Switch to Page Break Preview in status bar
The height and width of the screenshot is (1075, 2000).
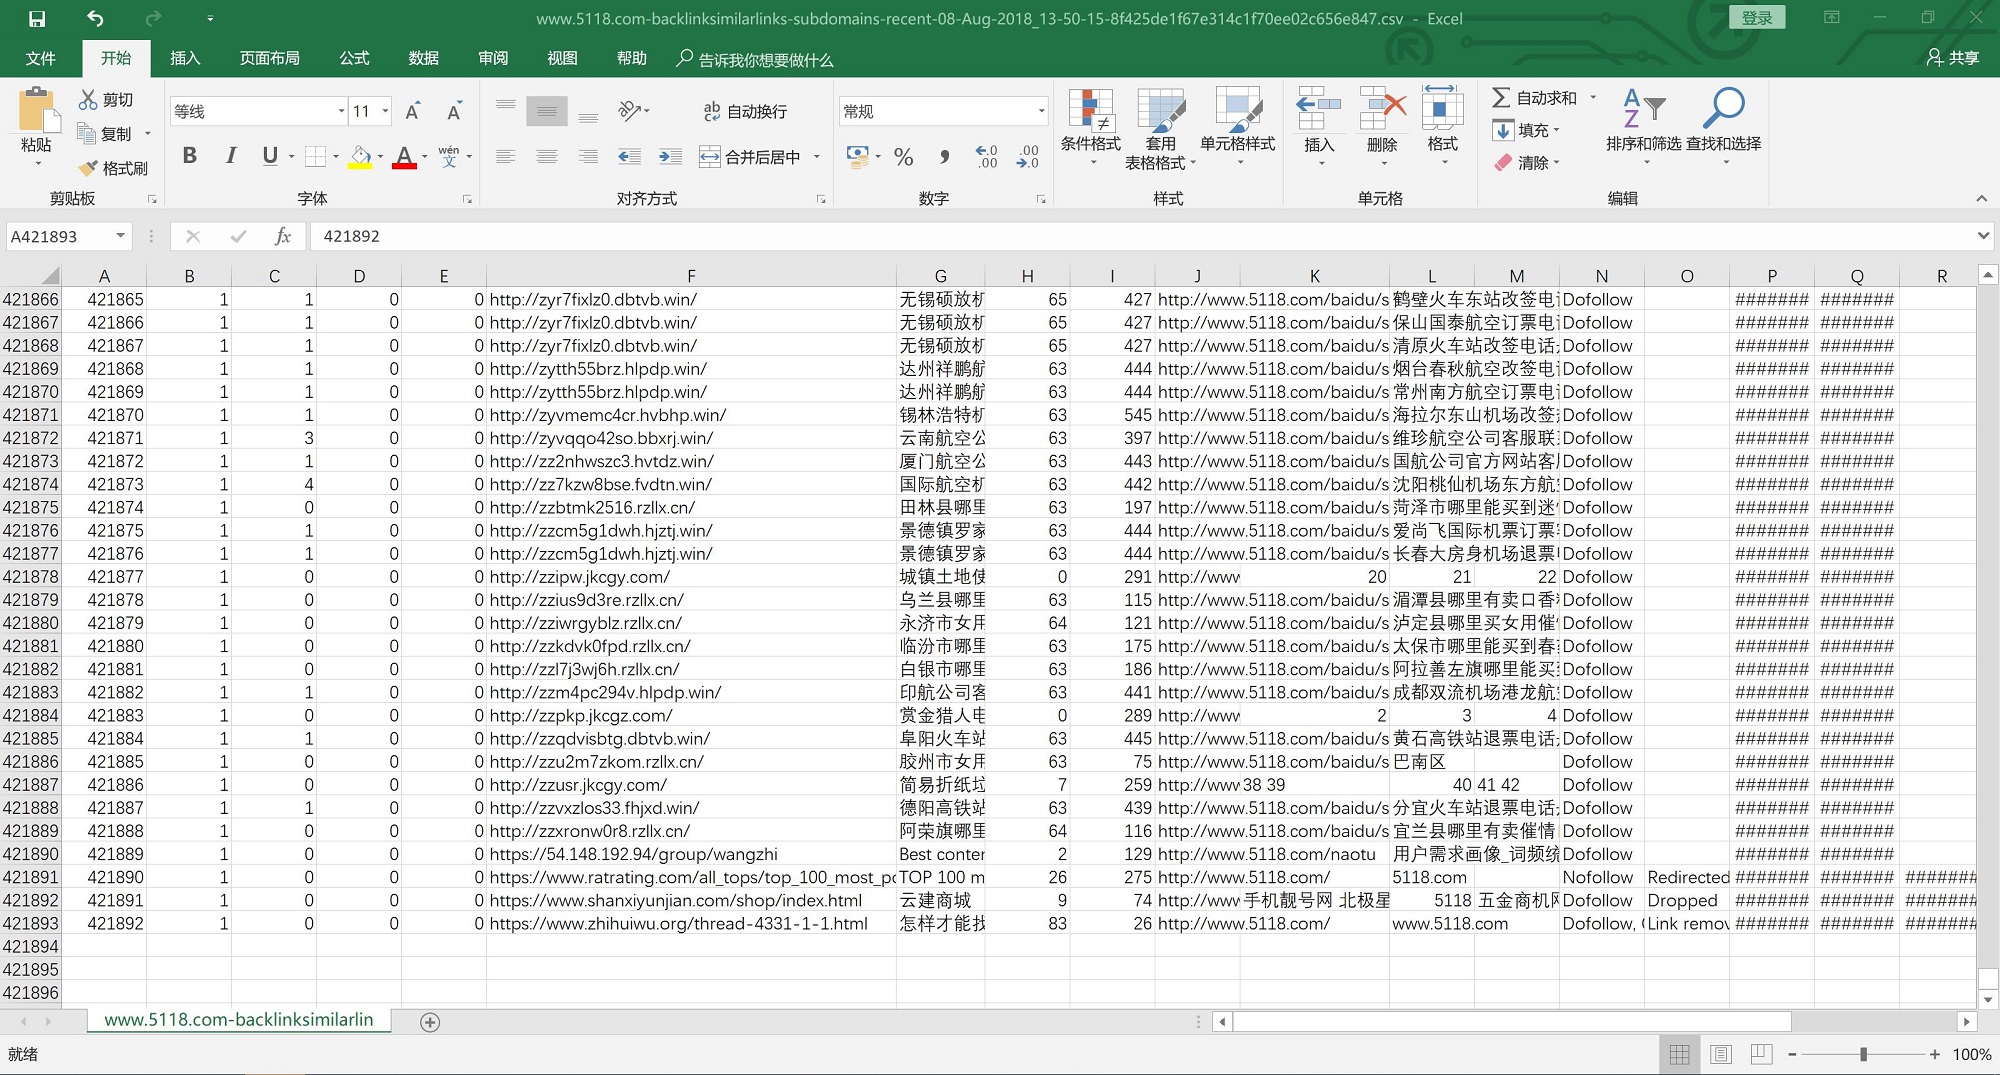click(x=1762, y=1054)
